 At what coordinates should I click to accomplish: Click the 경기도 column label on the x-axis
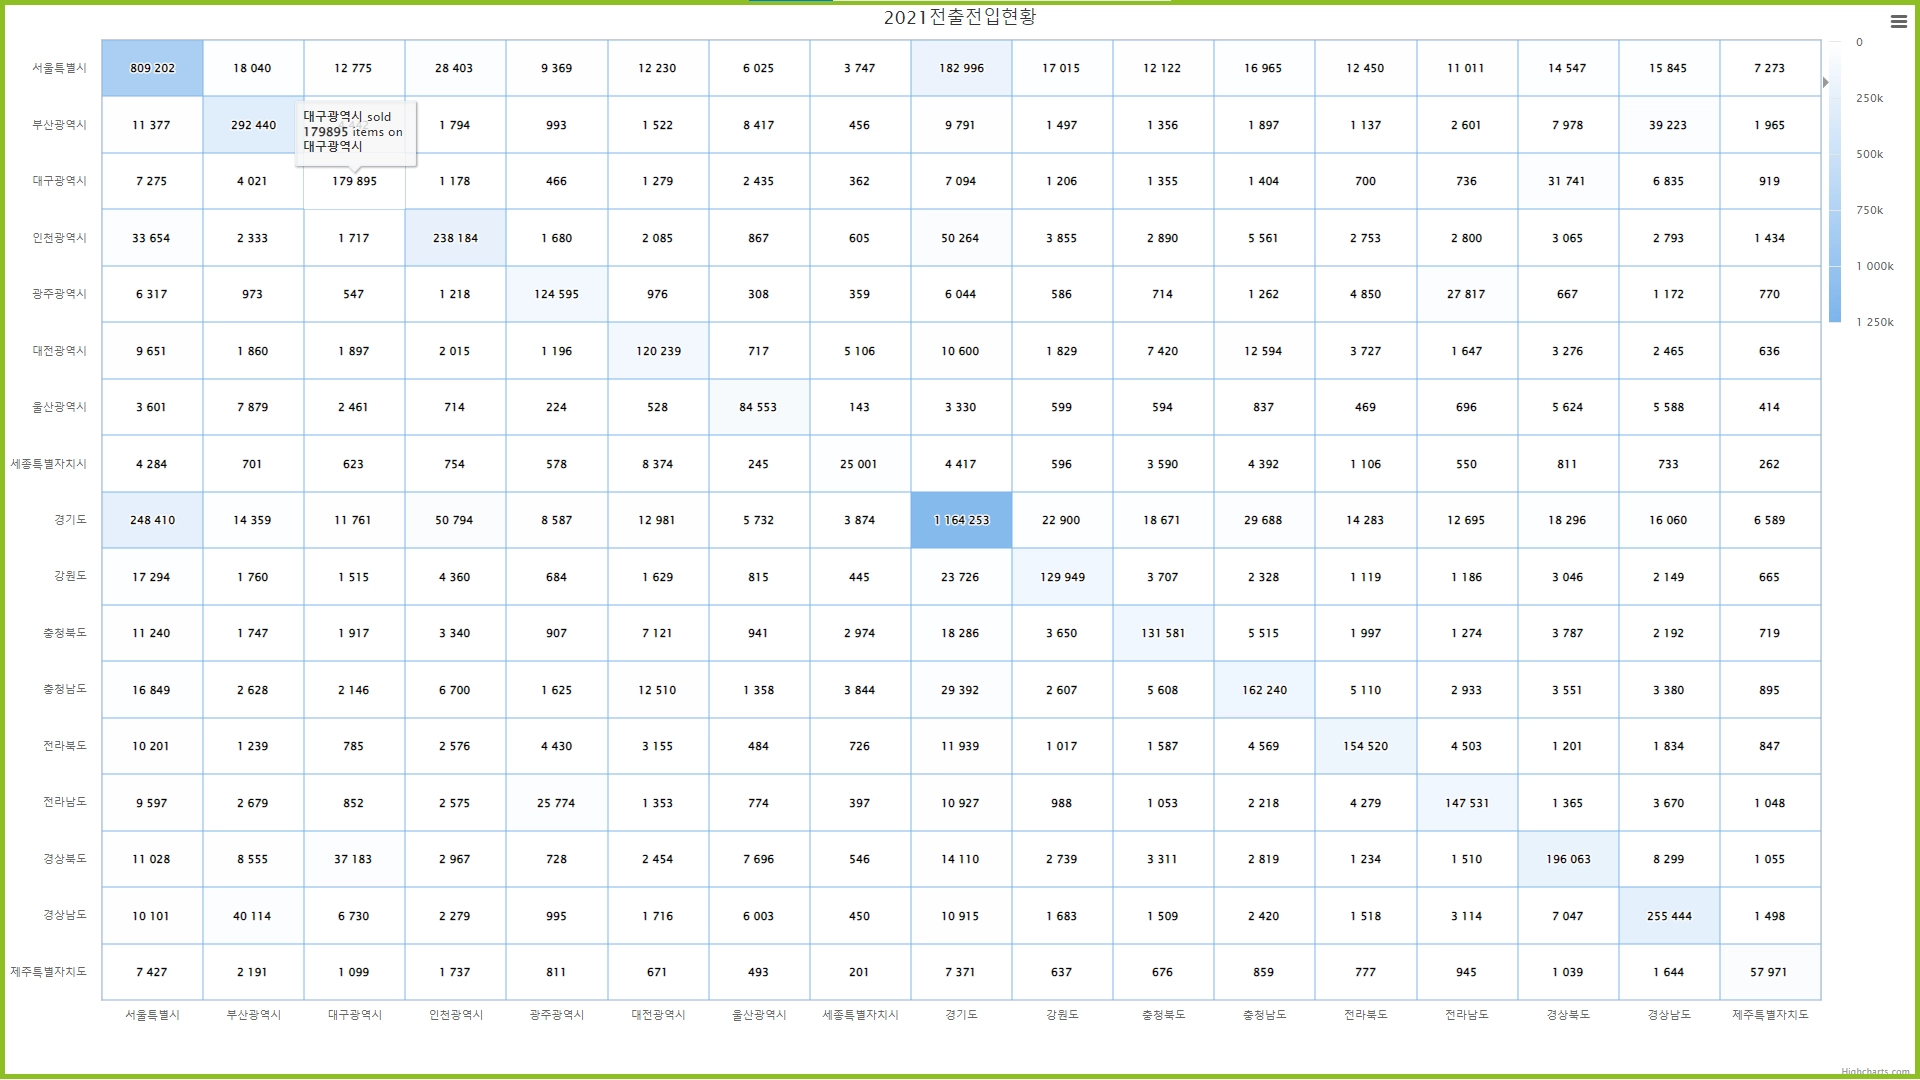tap(961, 1015)
